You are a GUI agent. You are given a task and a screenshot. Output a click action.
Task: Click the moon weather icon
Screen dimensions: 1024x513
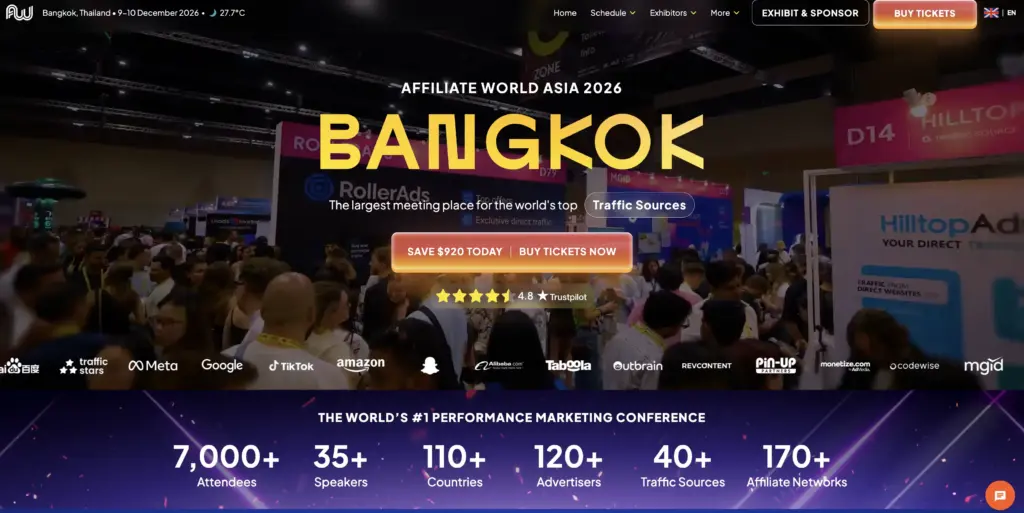[213, 12]
